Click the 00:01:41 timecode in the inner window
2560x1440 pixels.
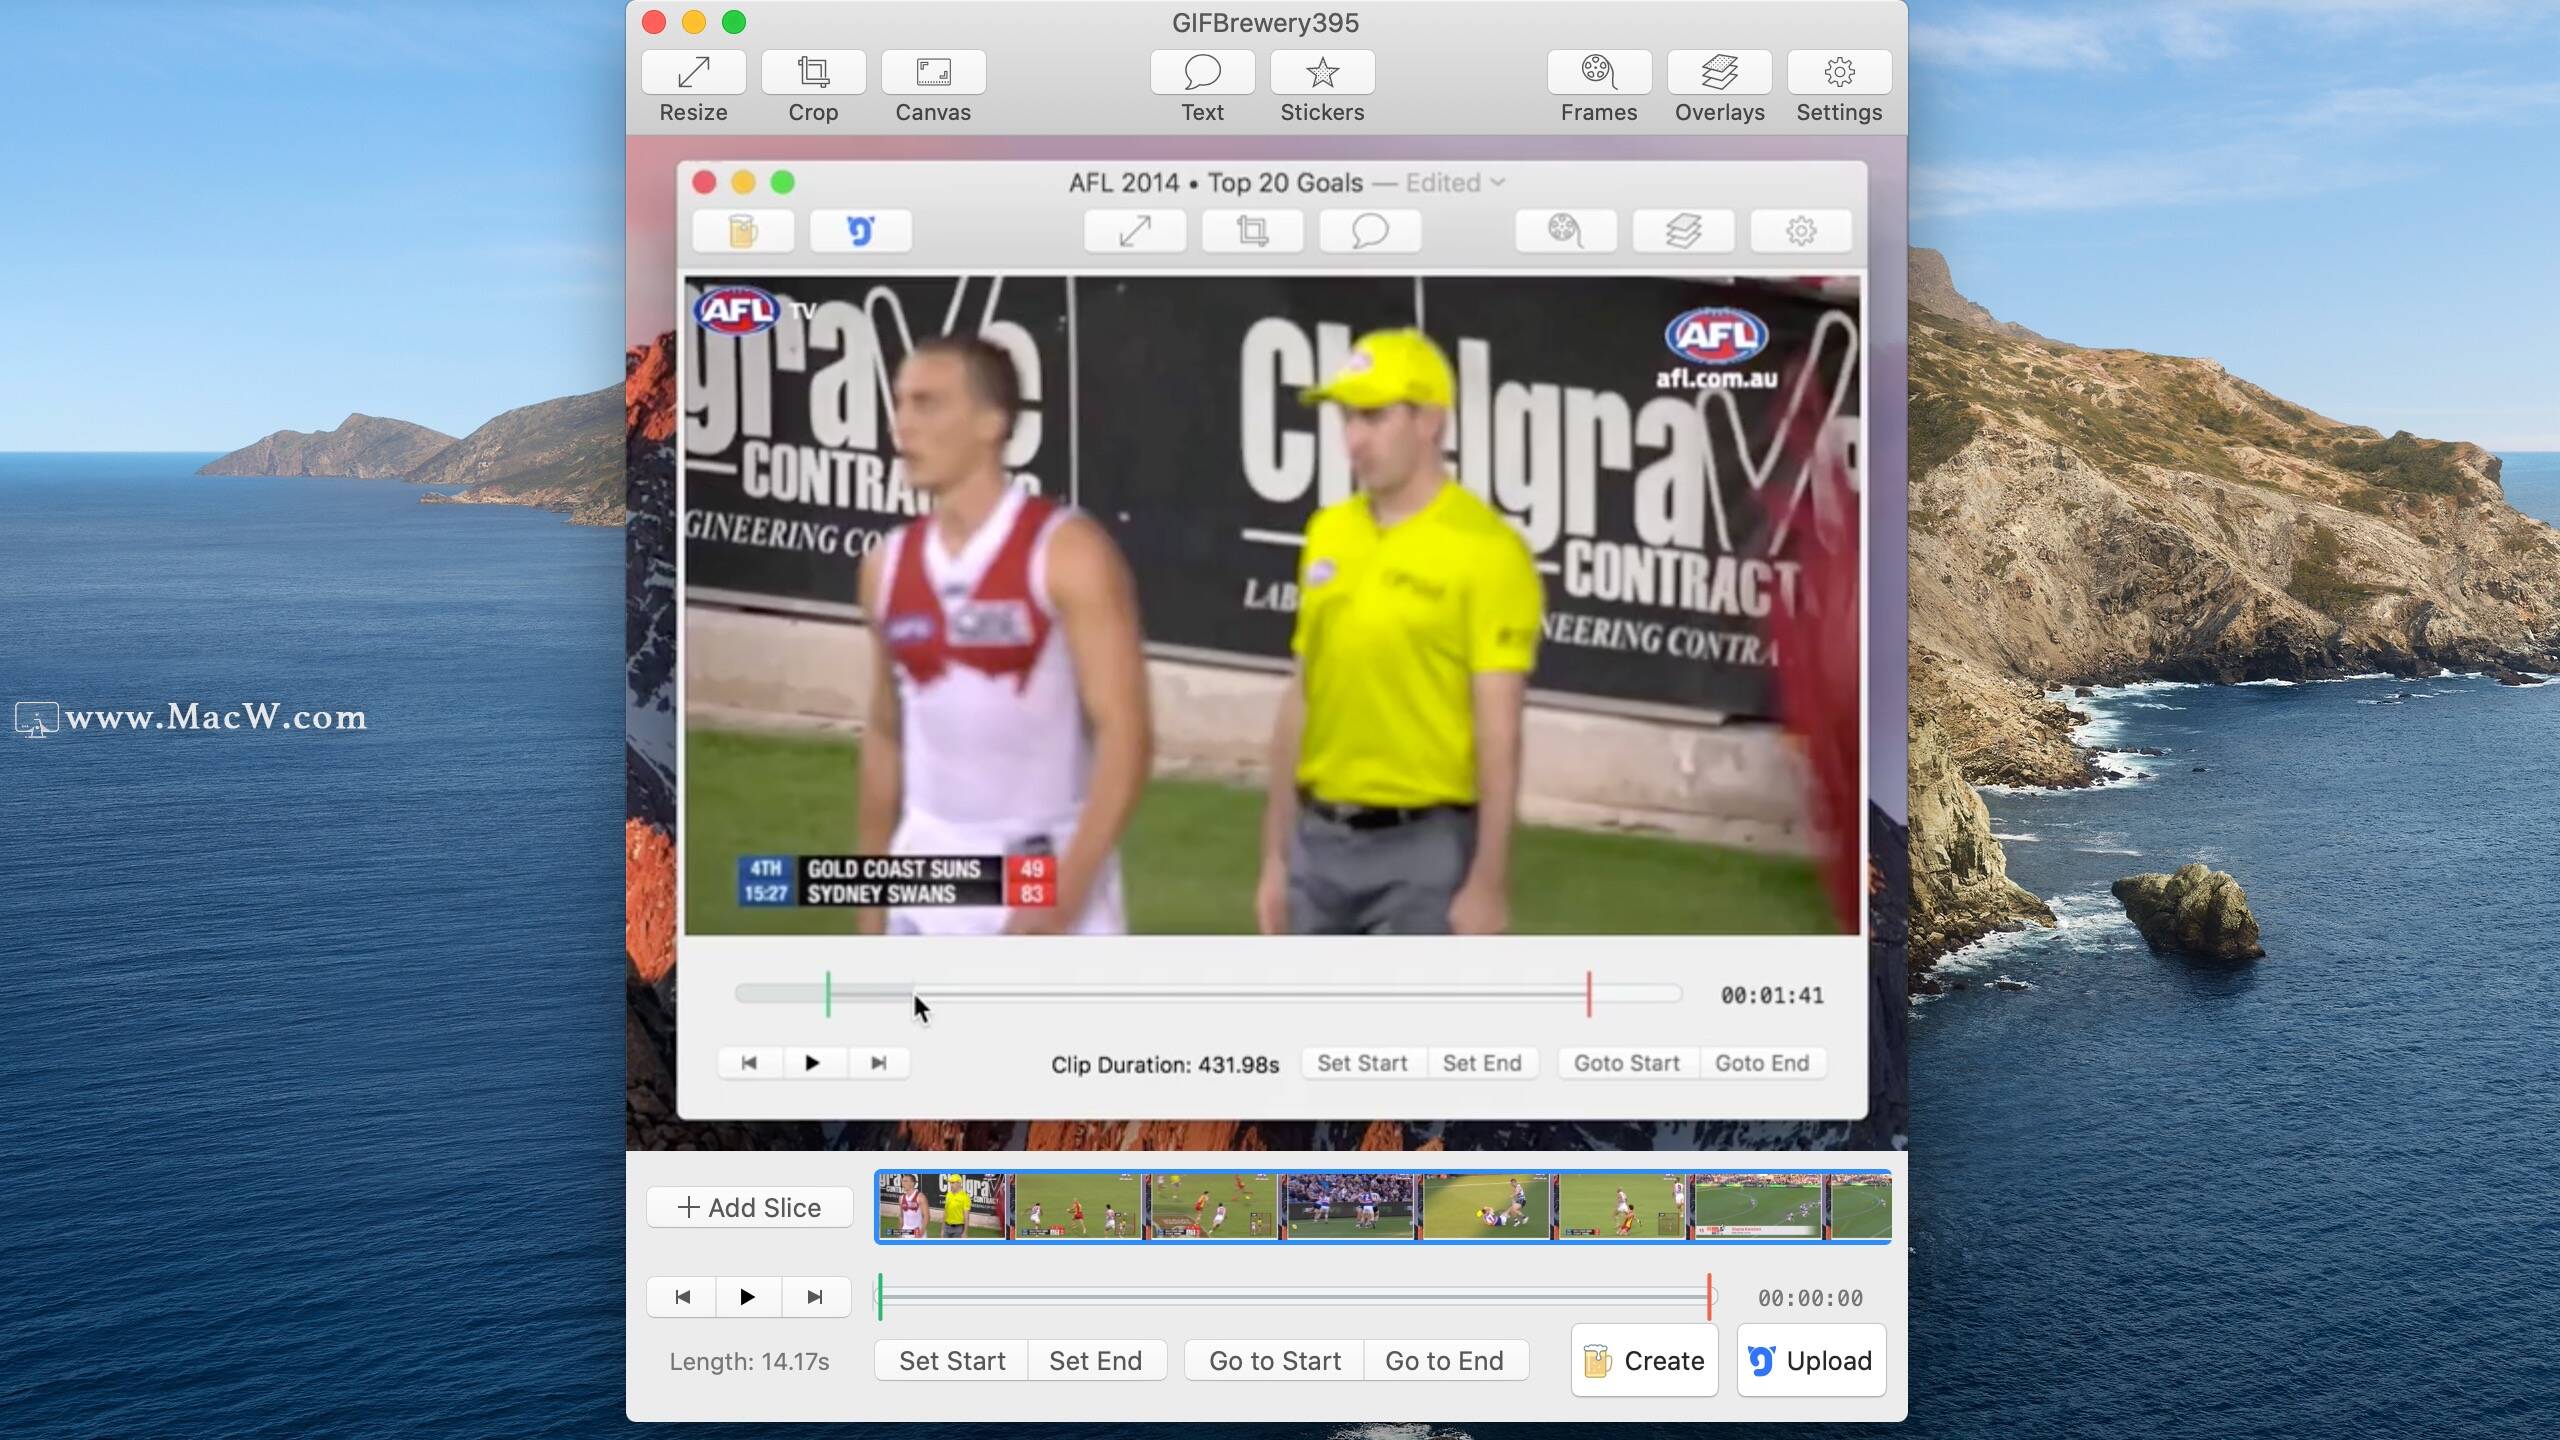(1772, 995)
